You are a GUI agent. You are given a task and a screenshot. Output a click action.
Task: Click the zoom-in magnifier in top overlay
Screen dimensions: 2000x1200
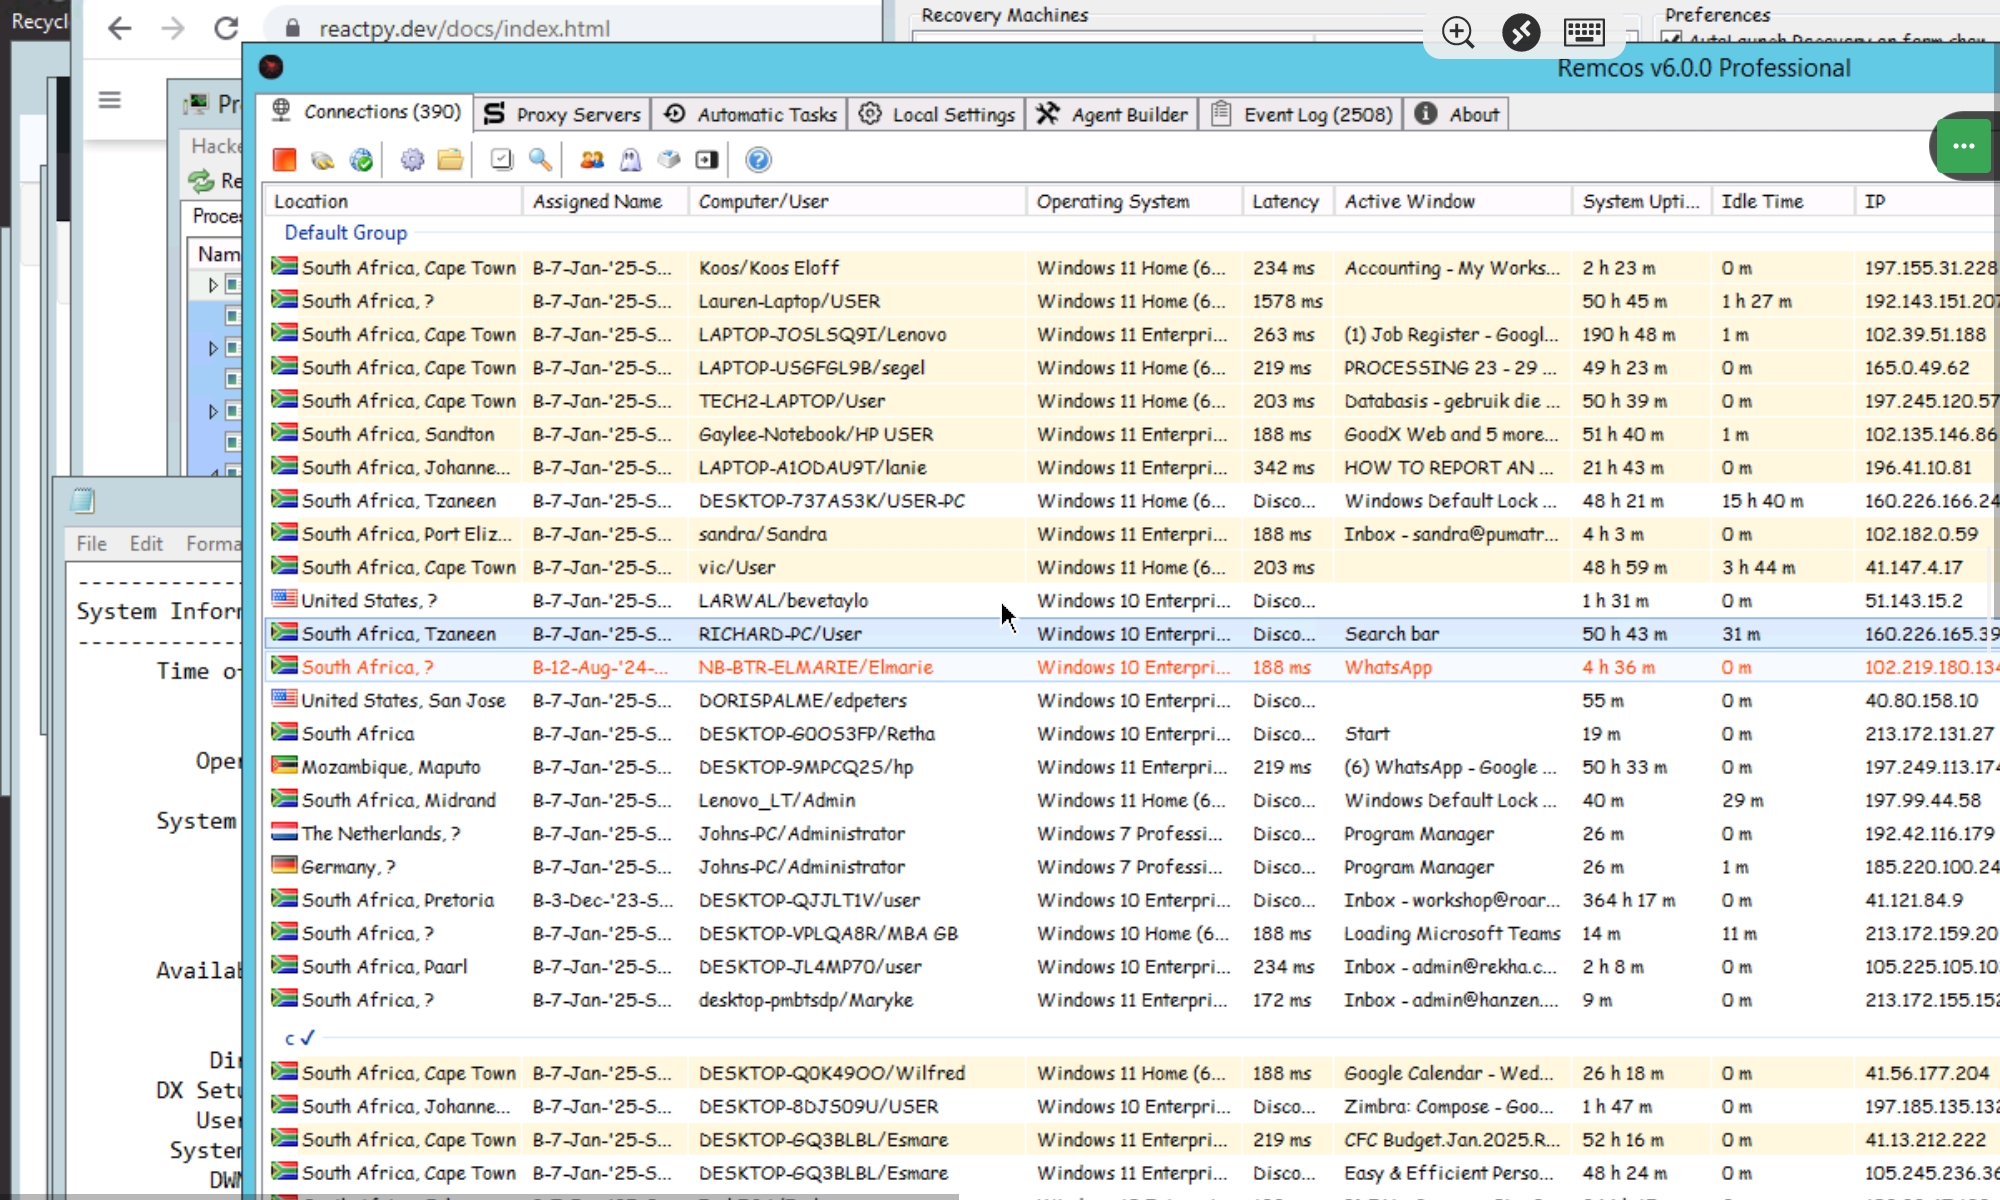[1458, 32]
